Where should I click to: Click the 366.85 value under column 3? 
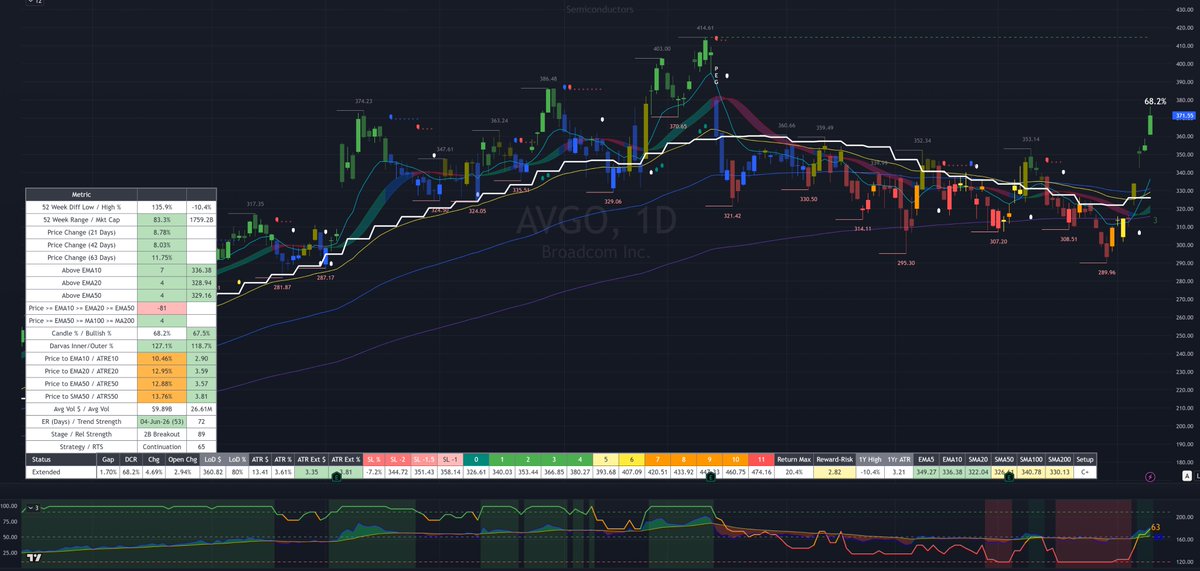pyautogui.click(x=553, y=471)
